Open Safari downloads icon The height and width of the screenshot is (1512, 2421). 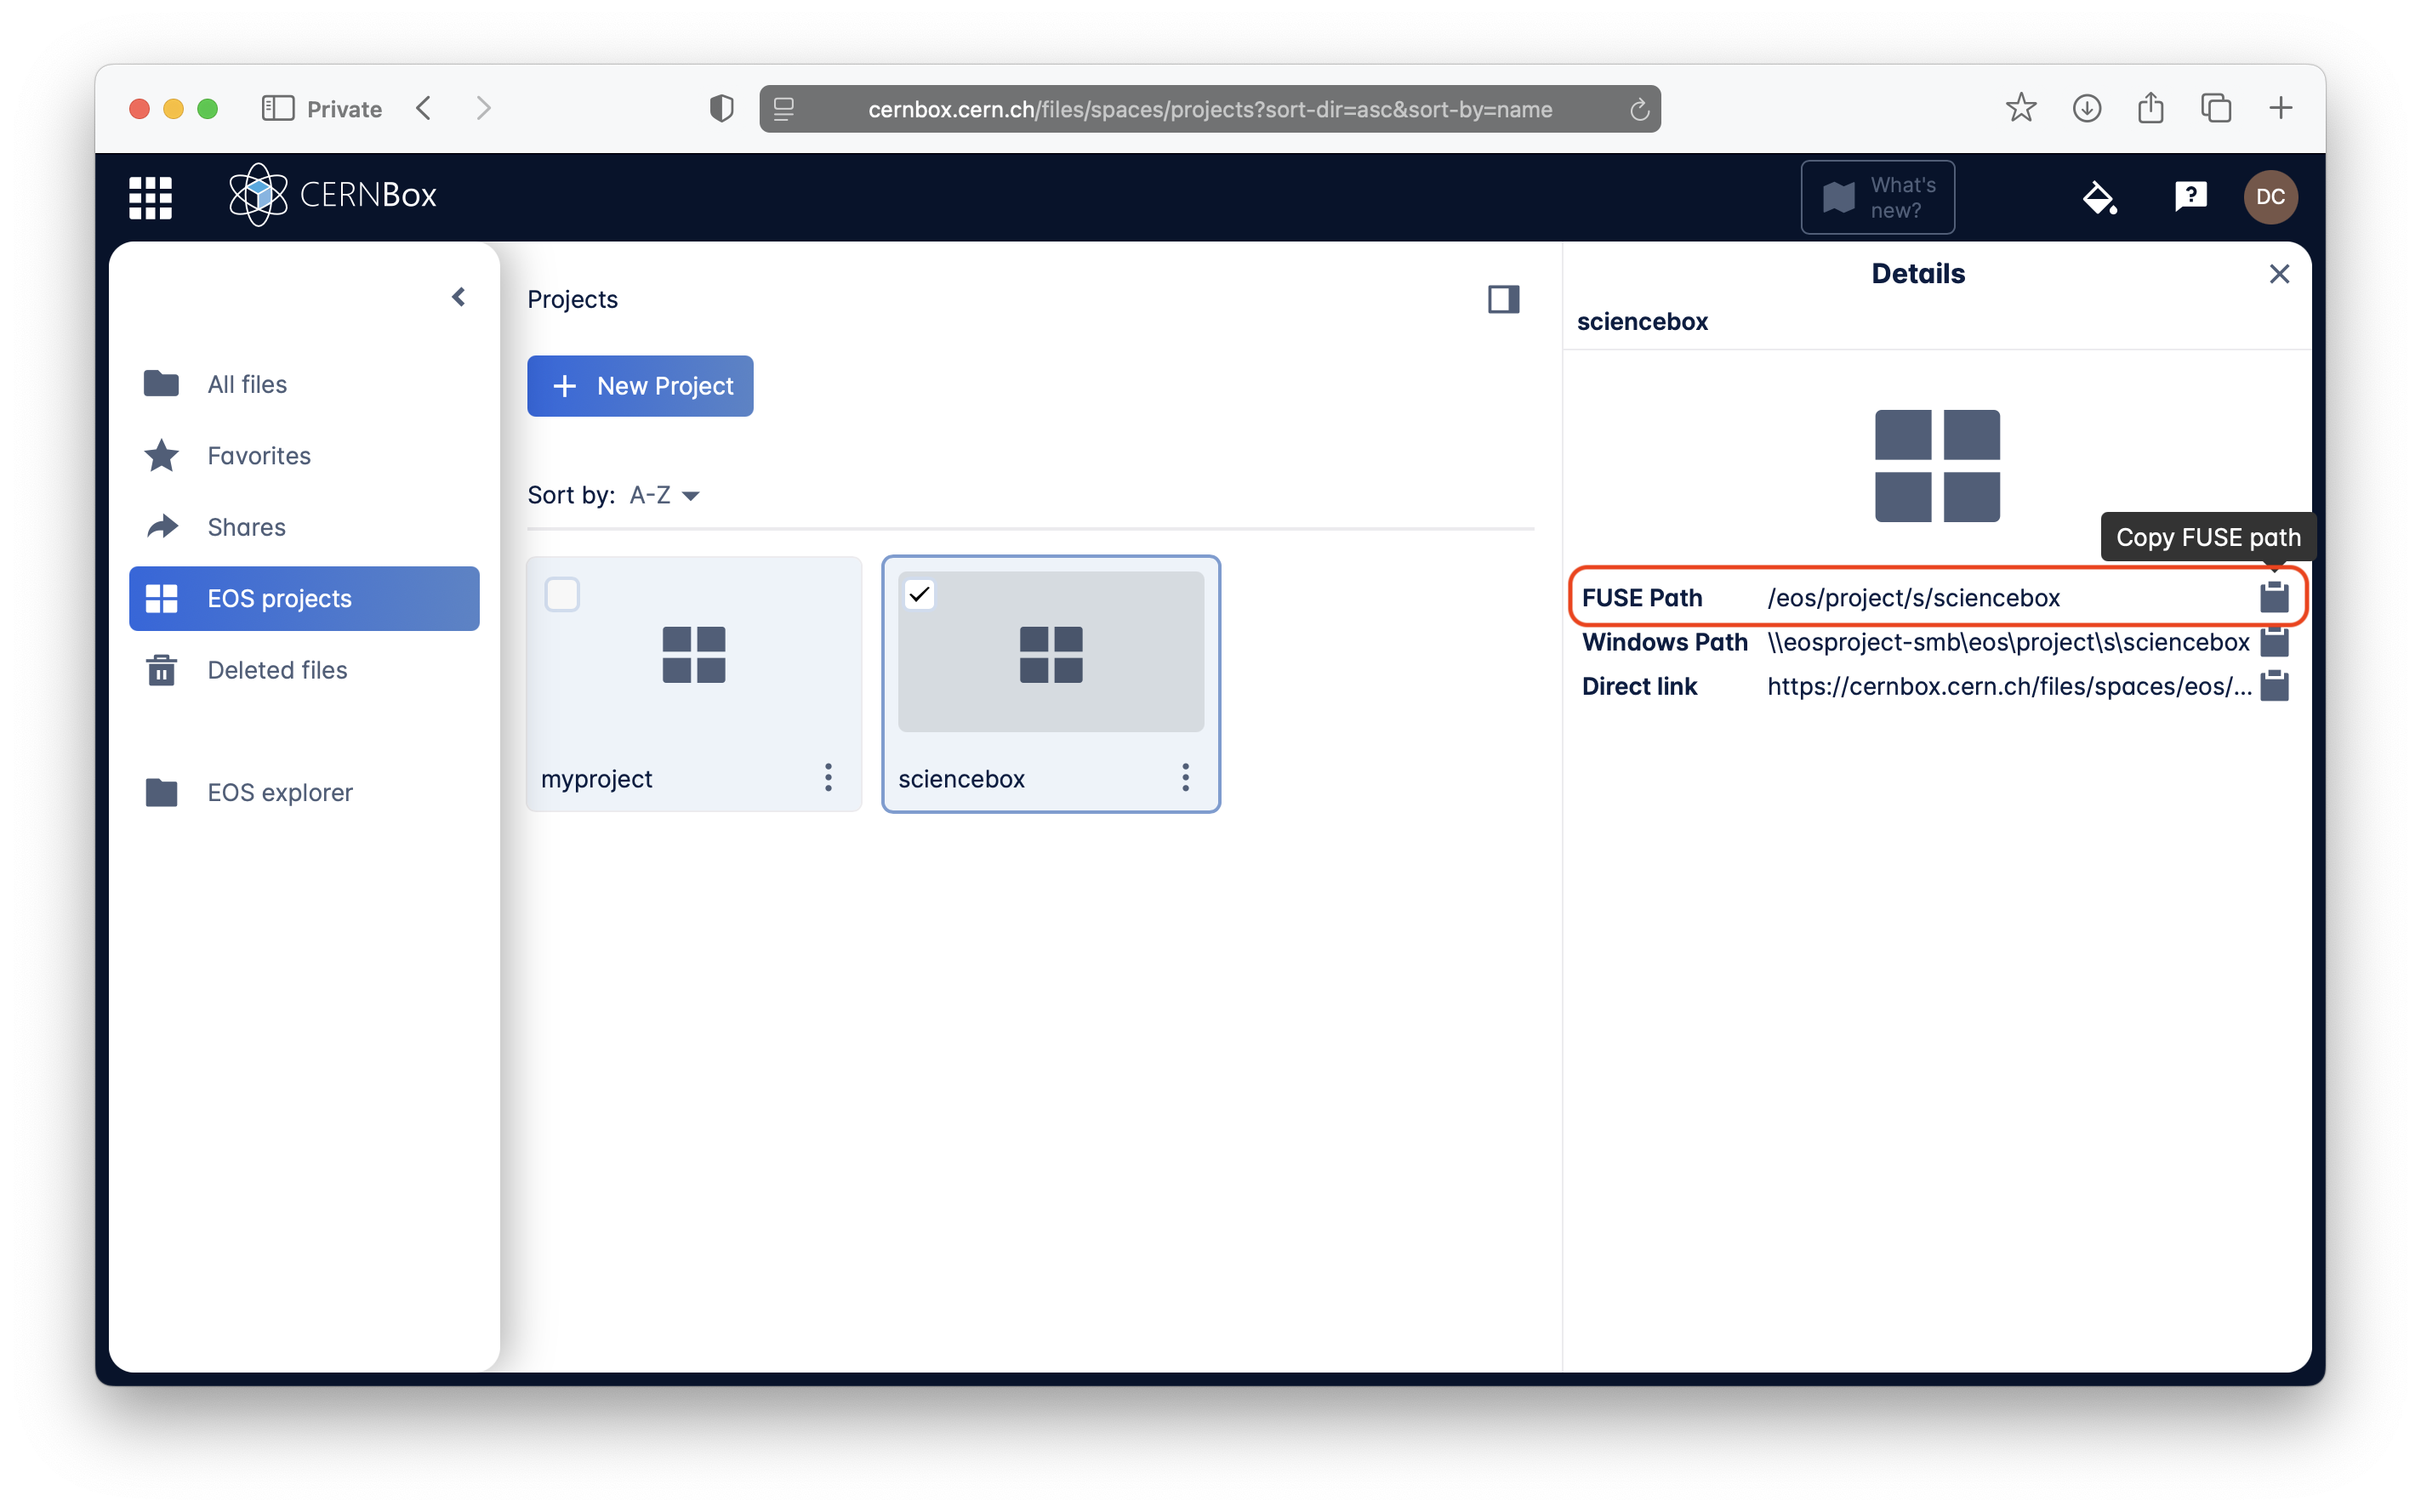[2086, 108]
